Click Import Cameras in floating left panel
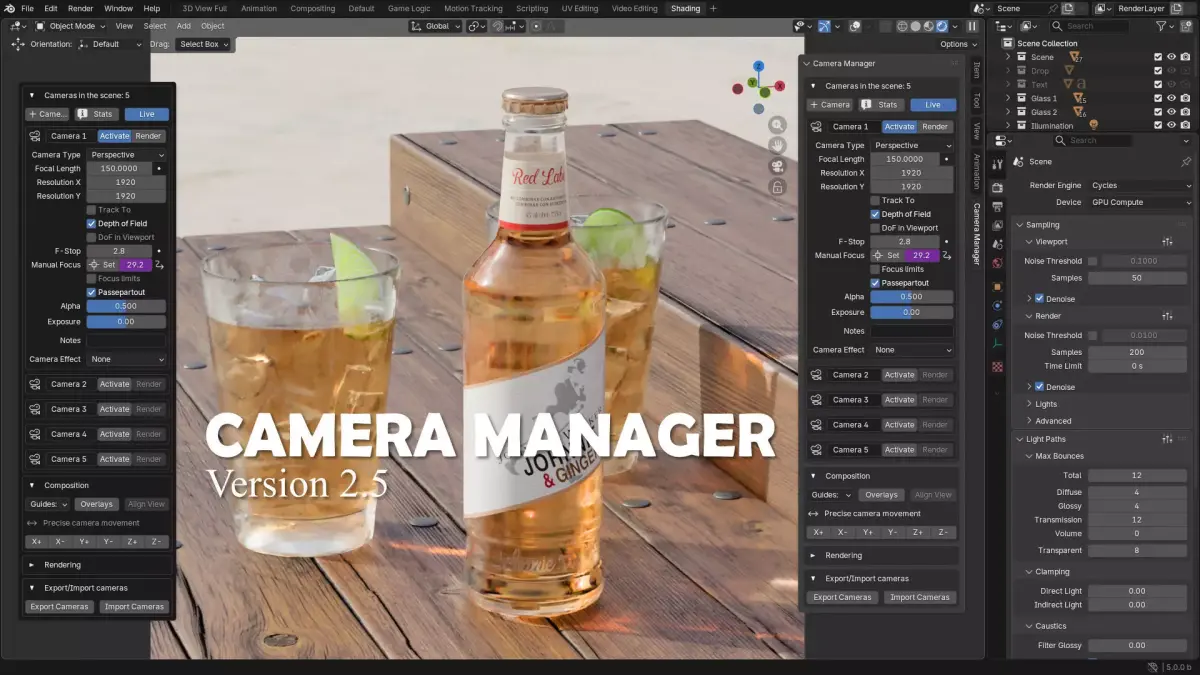The height and width of the screenshot is (675, 1200). point(134,606)
